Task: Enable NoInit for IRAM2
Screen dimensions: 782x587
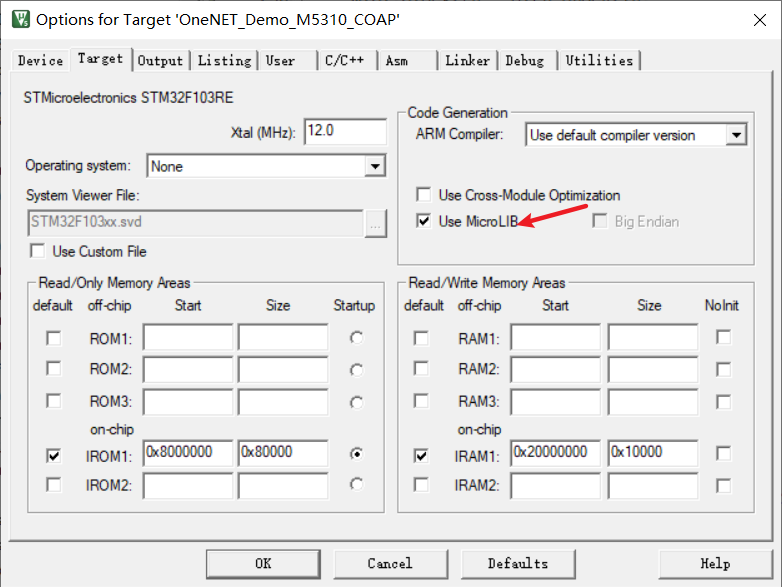Action: coord(723,485)
